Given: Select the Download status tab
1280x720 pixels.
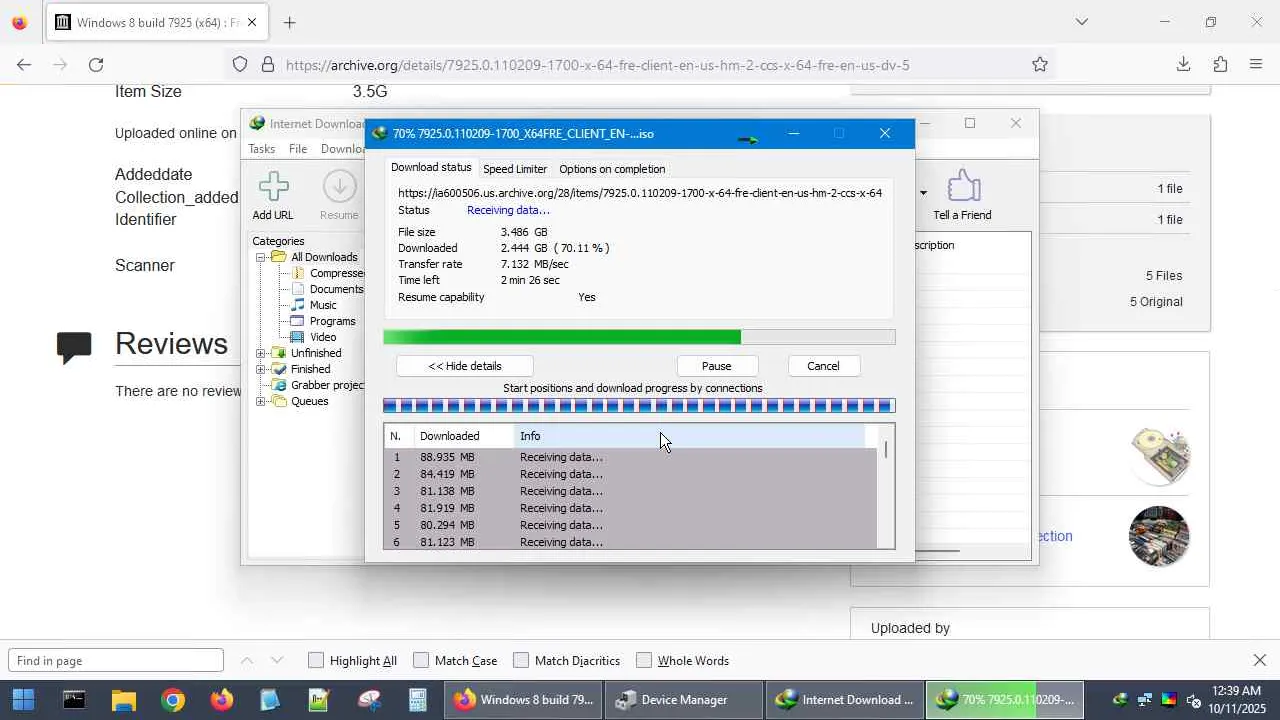Looking at the screenshot, I should pyautogui.click(x=431, y=168).
